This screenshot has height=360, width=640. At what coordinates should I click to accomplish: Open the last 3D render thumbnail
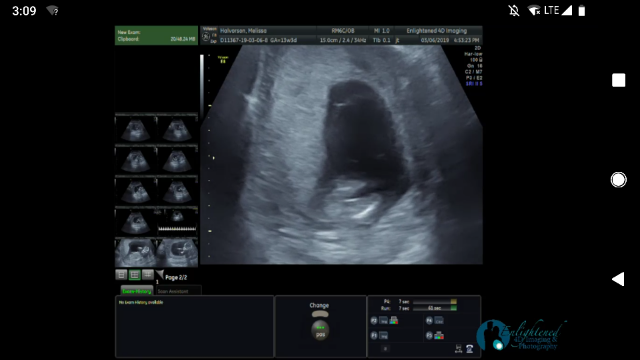pos(177,253)
